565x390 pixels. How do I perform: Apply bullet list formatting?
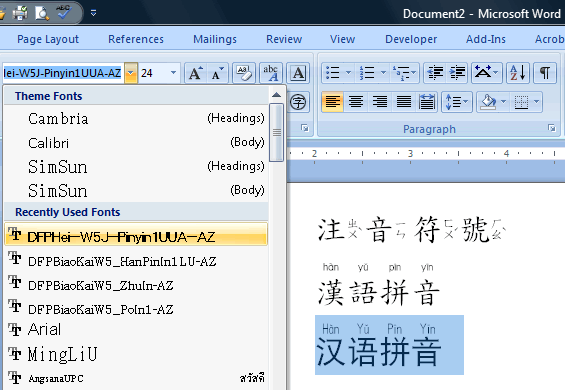coord(333,72)
